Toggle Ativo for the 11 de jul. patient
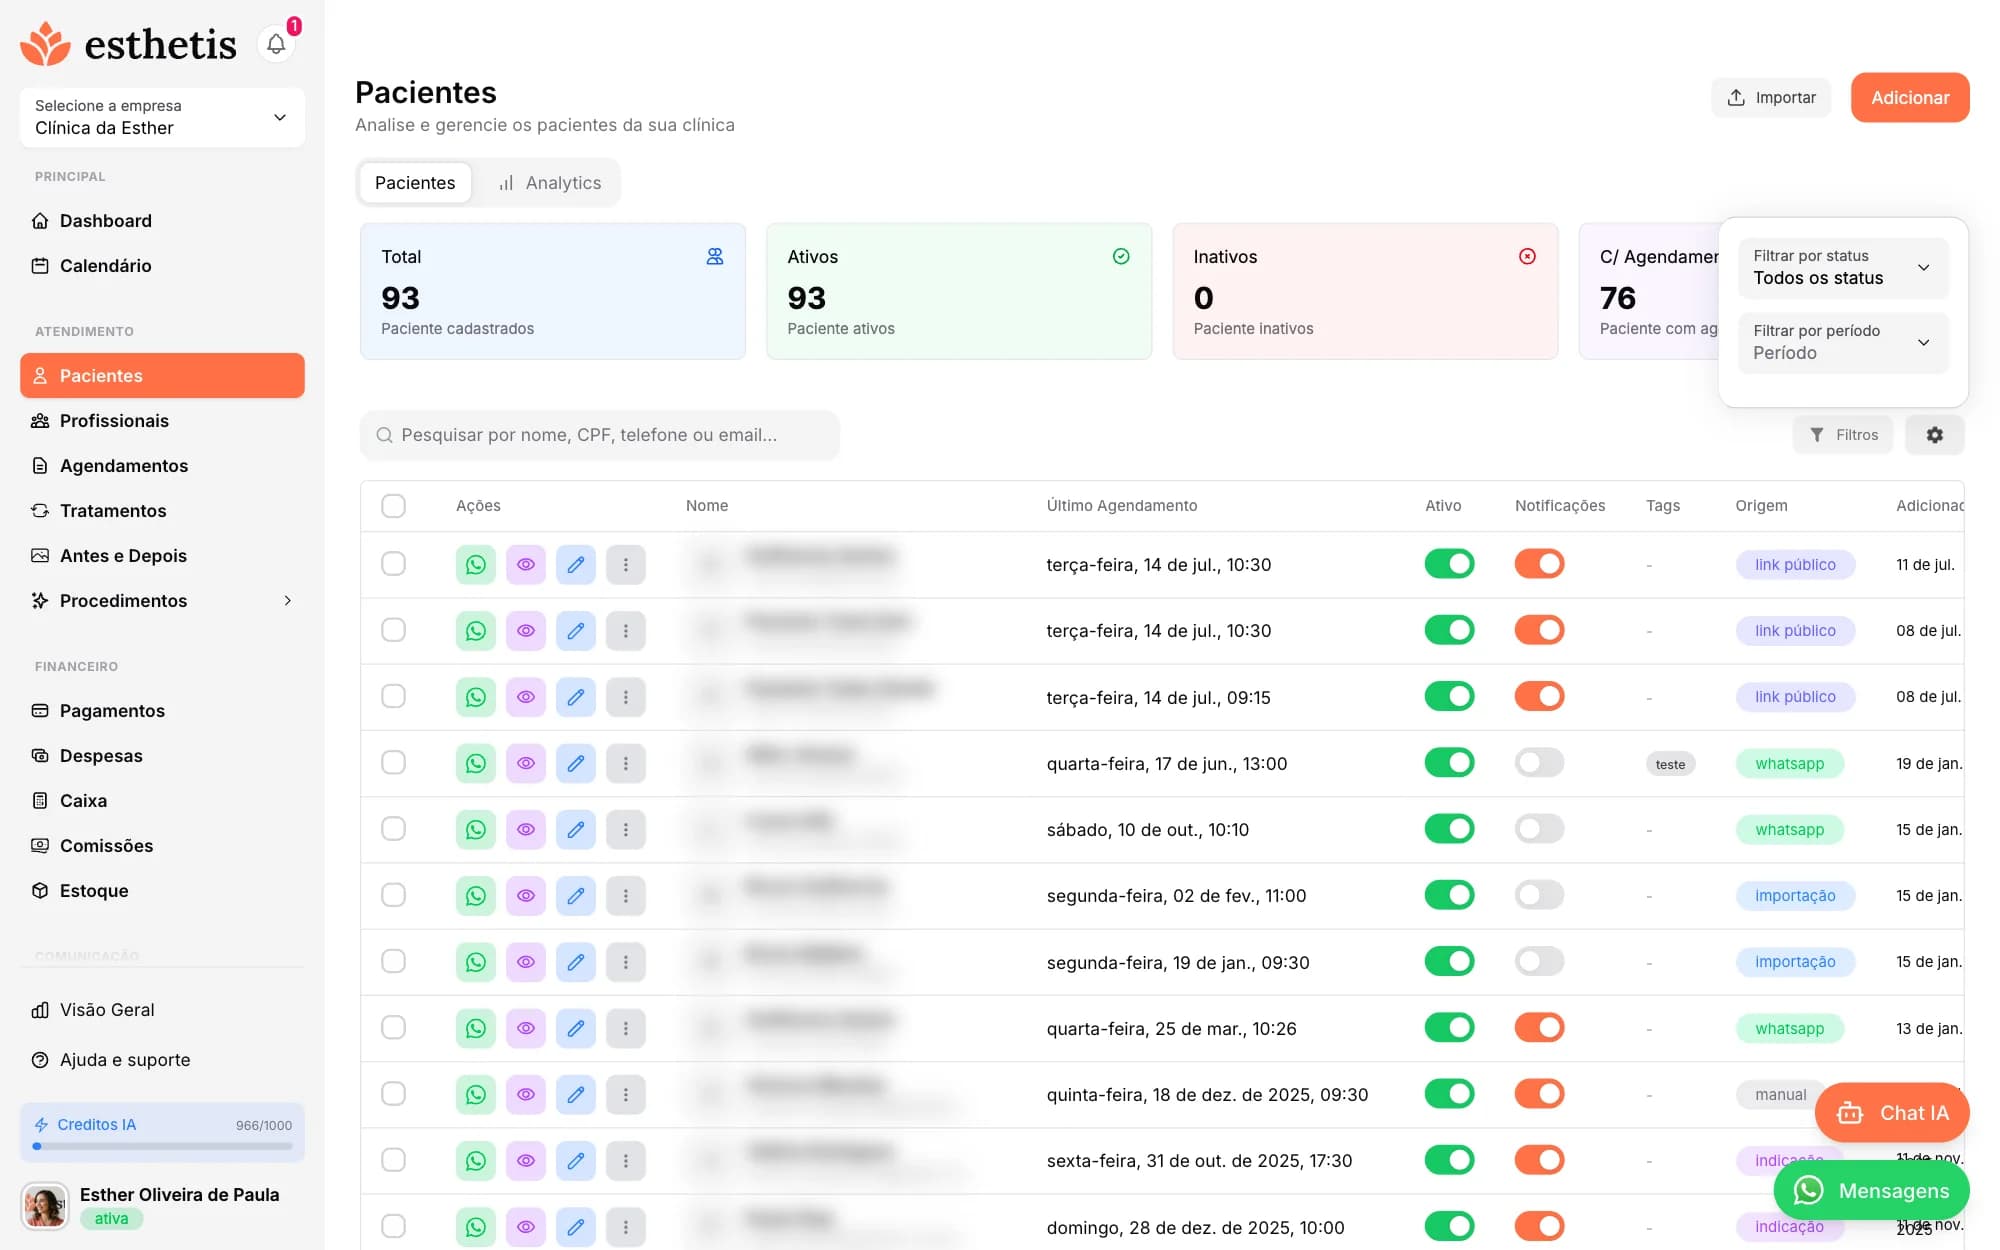Screen dimensions: 2000x1250 pos(1449,564)
